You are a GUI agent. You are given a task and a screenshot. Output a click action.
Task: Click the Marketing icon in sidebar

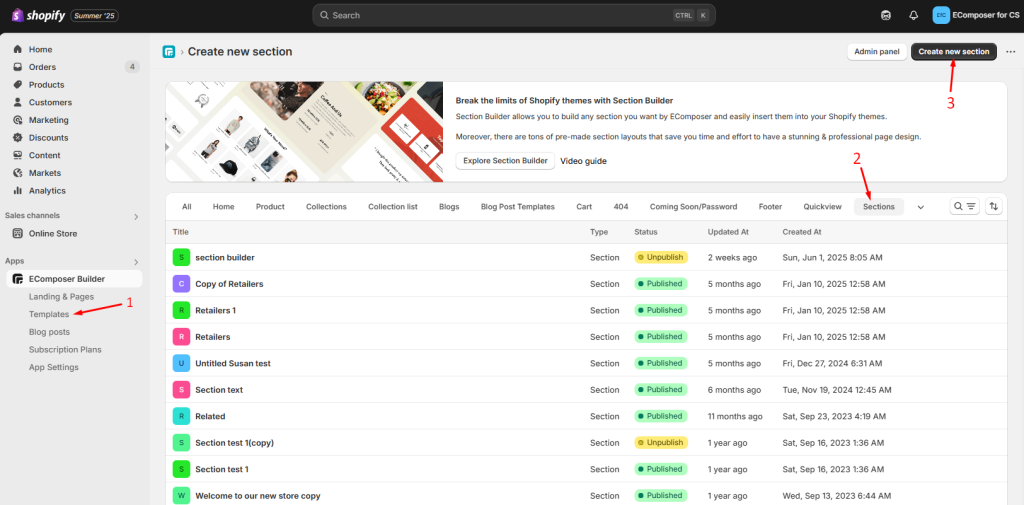click(x=18, y=120)
